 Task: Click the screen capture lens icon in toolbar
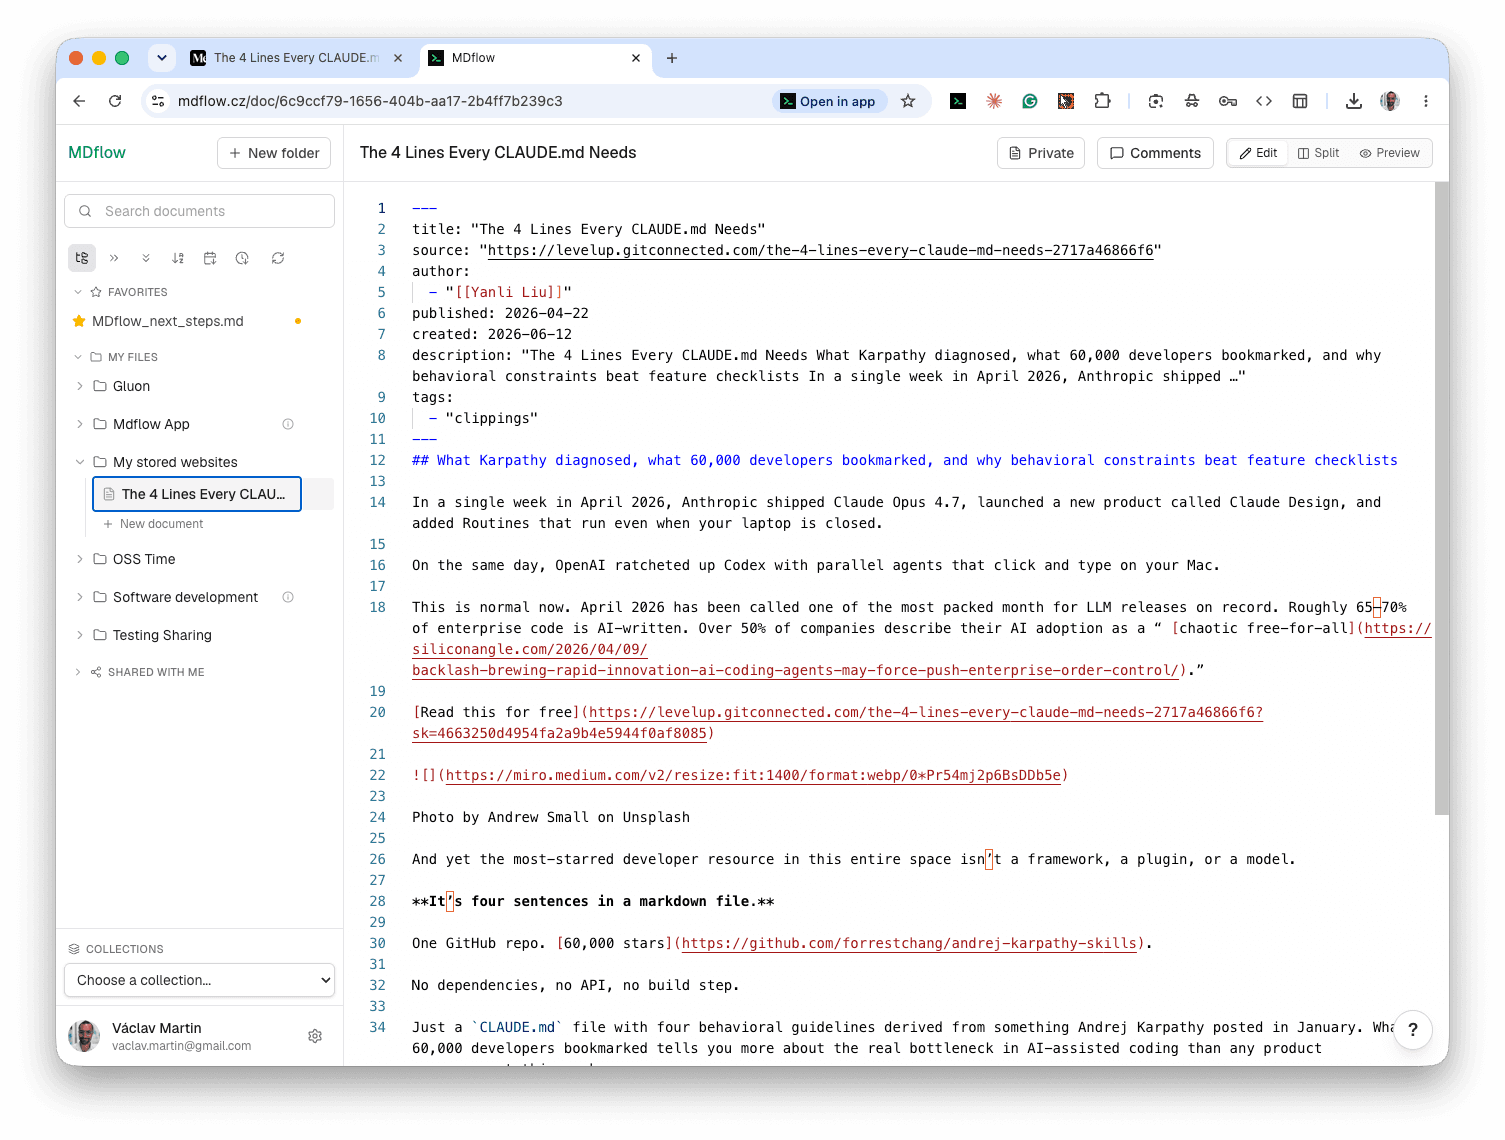1156,101
